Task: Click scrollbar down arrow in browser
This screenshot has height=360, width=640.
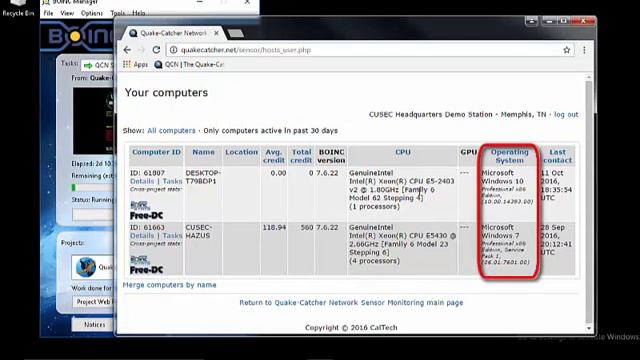Action: click(589, 328)
